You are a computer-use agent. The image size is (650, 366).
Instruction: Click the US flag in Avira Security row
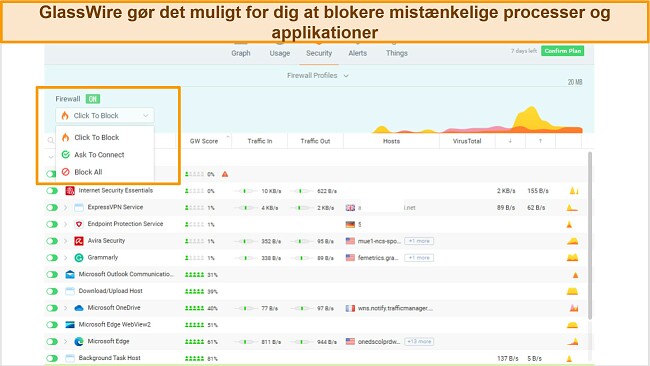(x=350, y=241)
